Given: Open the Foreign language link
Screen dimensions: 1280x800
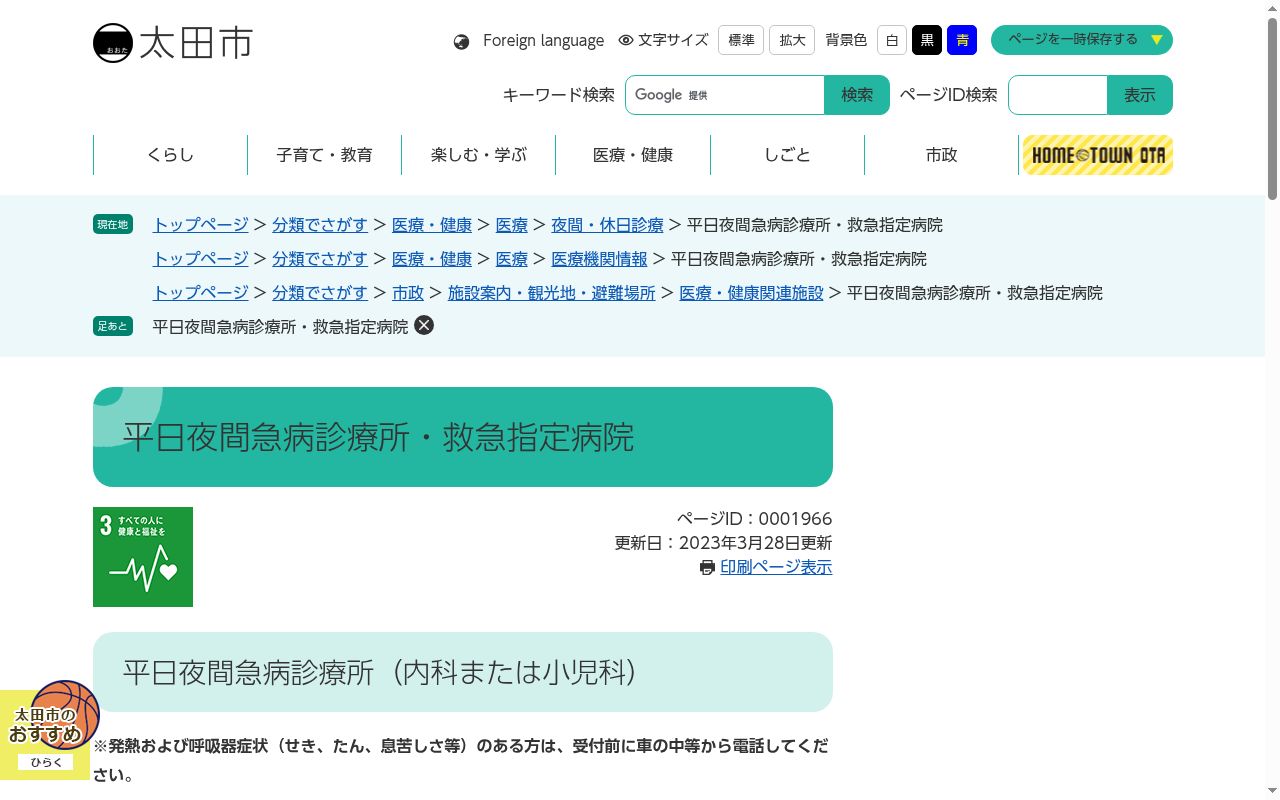Looking at the screenshot, I should click(x=543, y=41).
